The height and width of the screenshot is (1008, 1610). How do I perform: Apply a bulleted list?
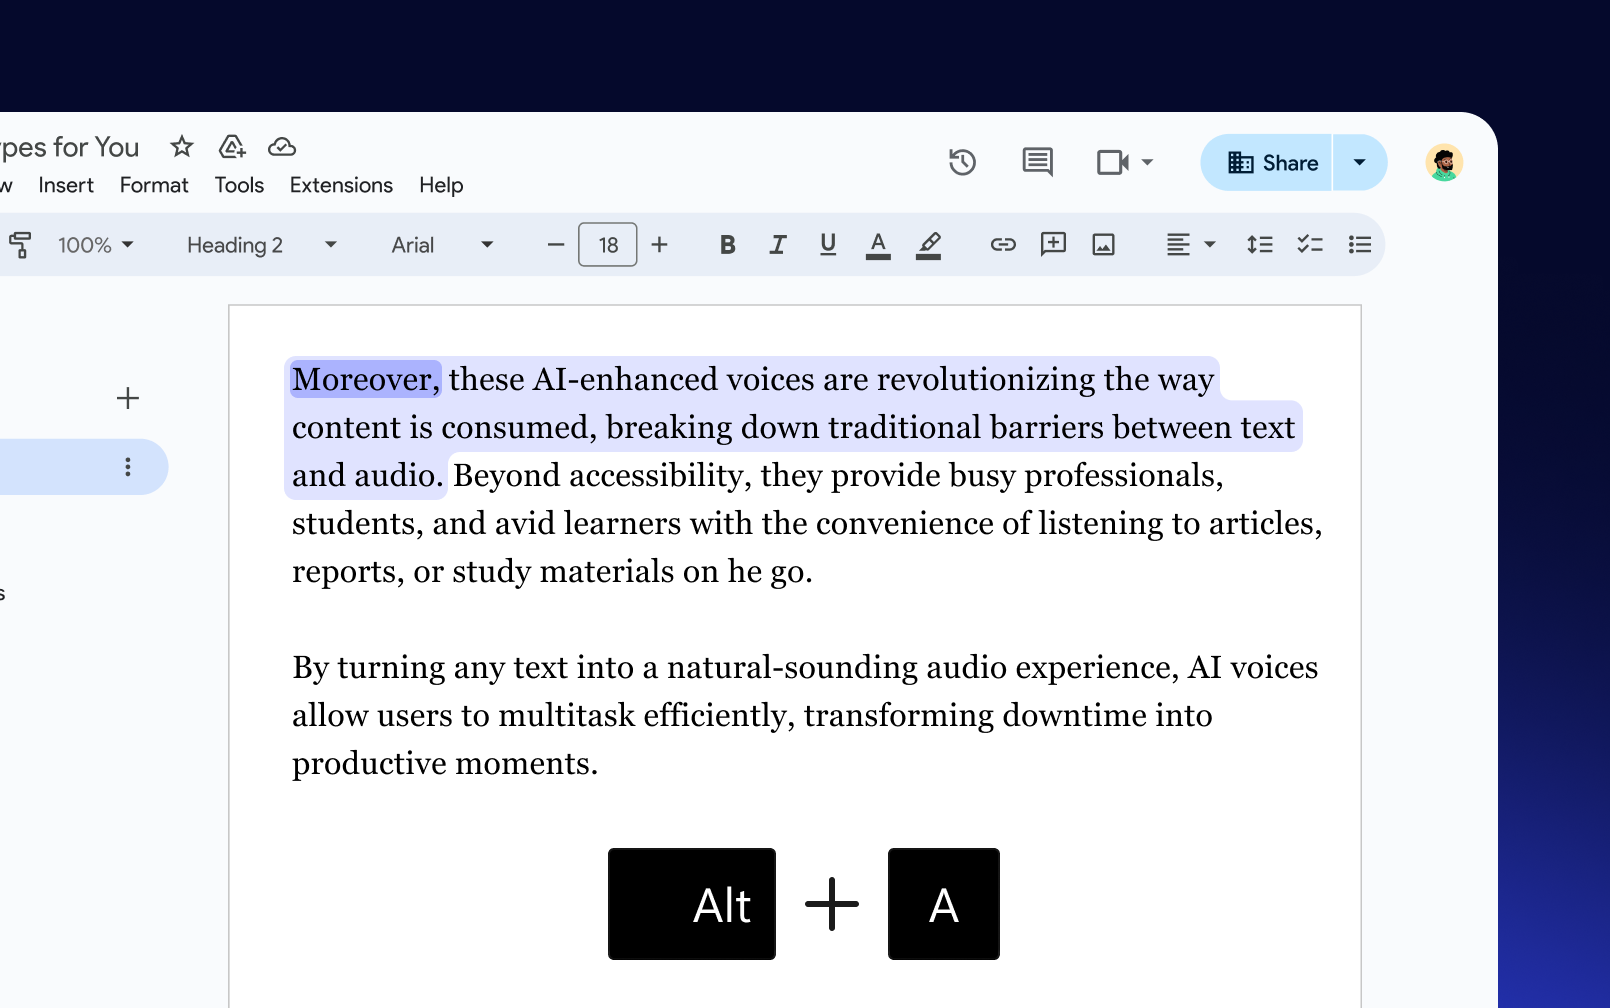(x=1359, y=244)
